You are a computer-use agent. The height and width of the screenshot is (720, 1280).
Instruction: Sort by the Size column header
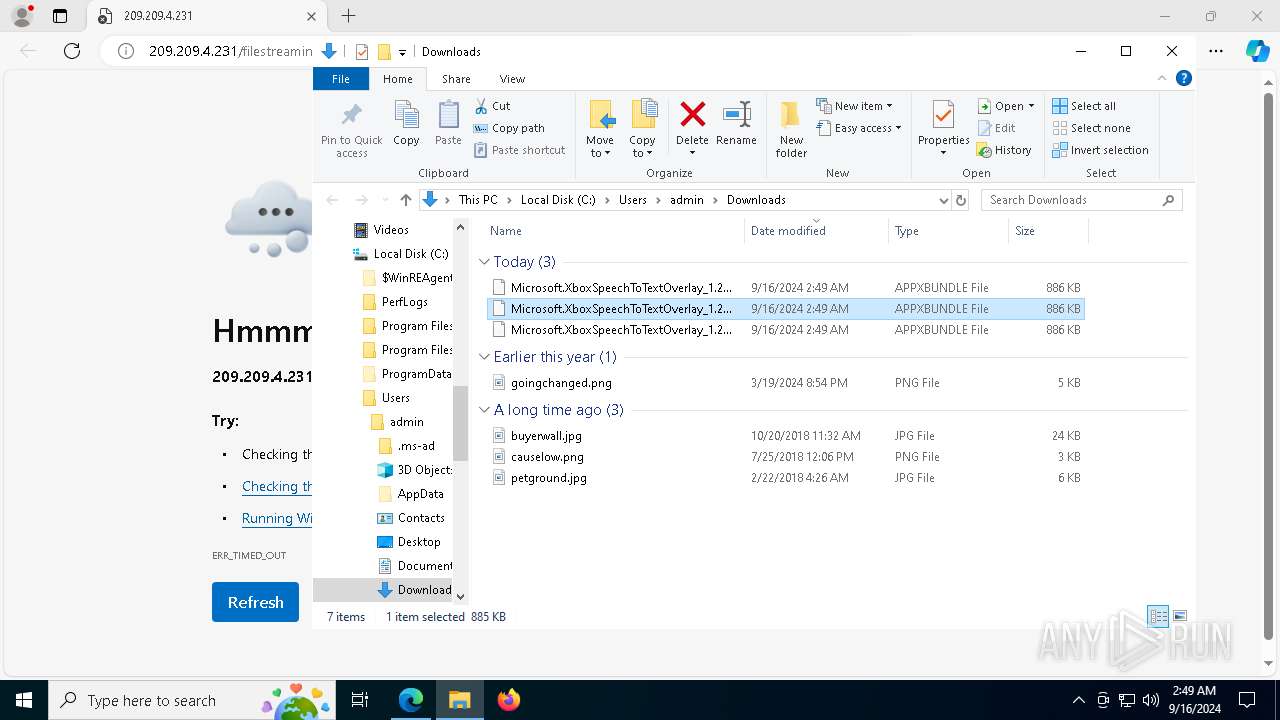pyautogui.click(x=1048, y=231)
